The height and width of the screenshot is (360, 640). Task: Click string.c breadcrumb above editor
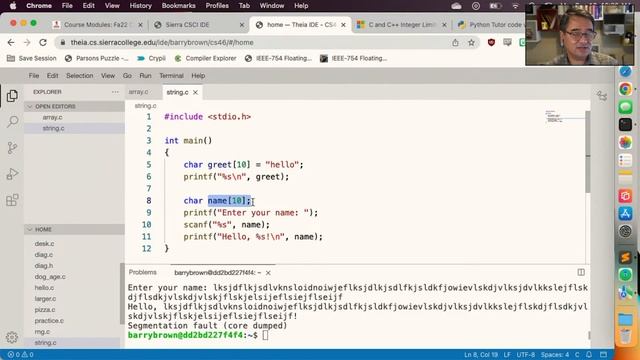click(x=146, y=106)
